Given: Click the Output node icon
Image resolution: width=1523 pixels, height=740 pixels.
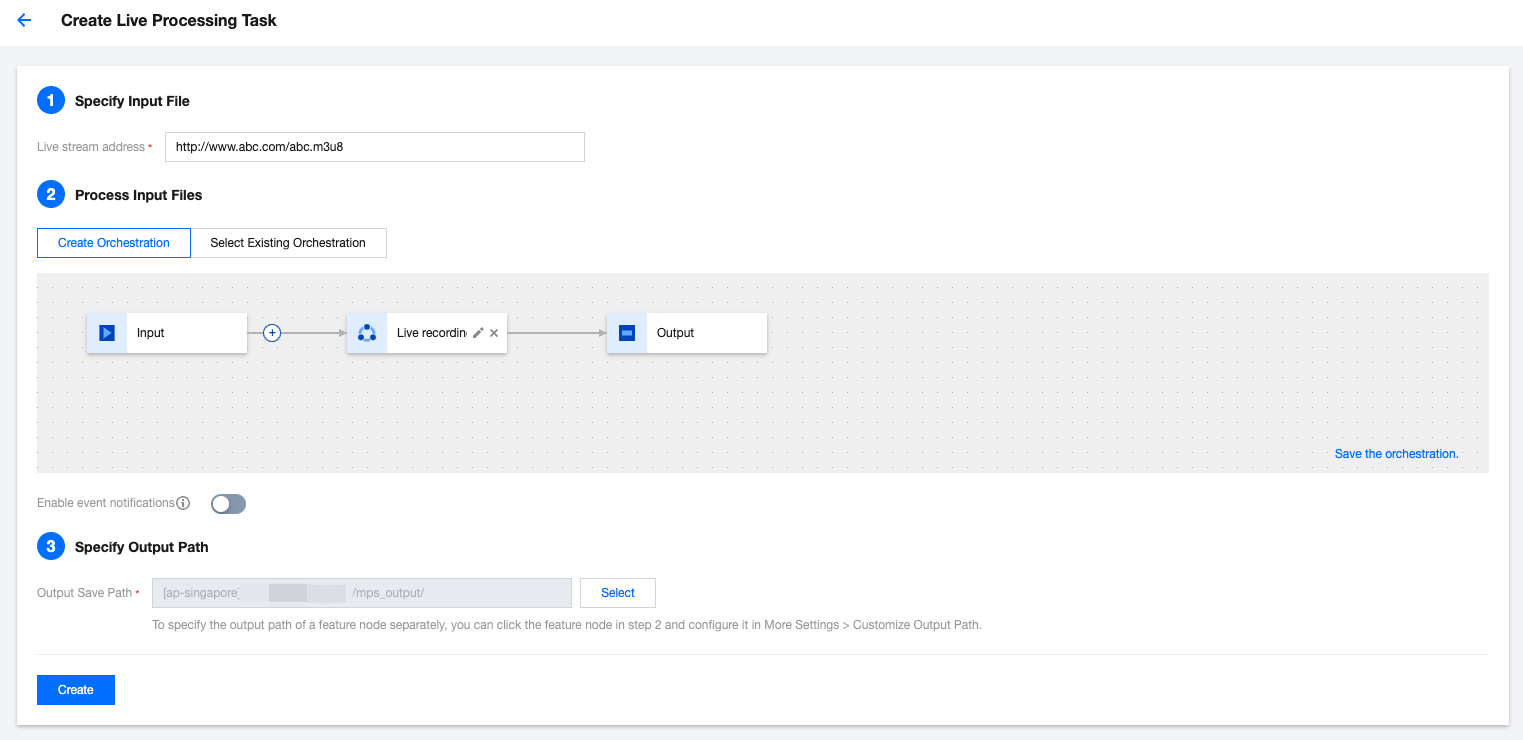Looking at the screenshot, I should click(x=627, y=333).
